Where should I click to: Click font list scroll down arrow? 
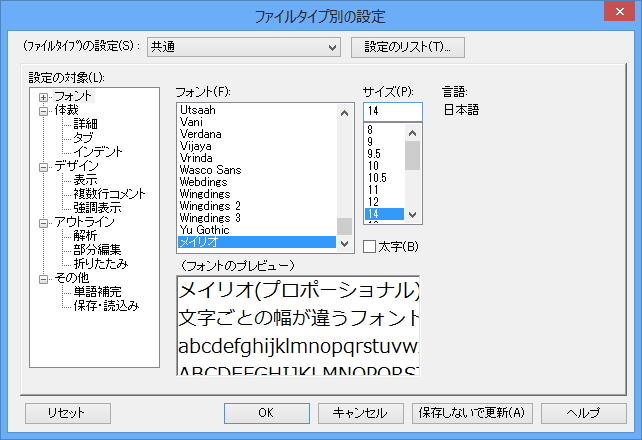(x=344, y=244)
